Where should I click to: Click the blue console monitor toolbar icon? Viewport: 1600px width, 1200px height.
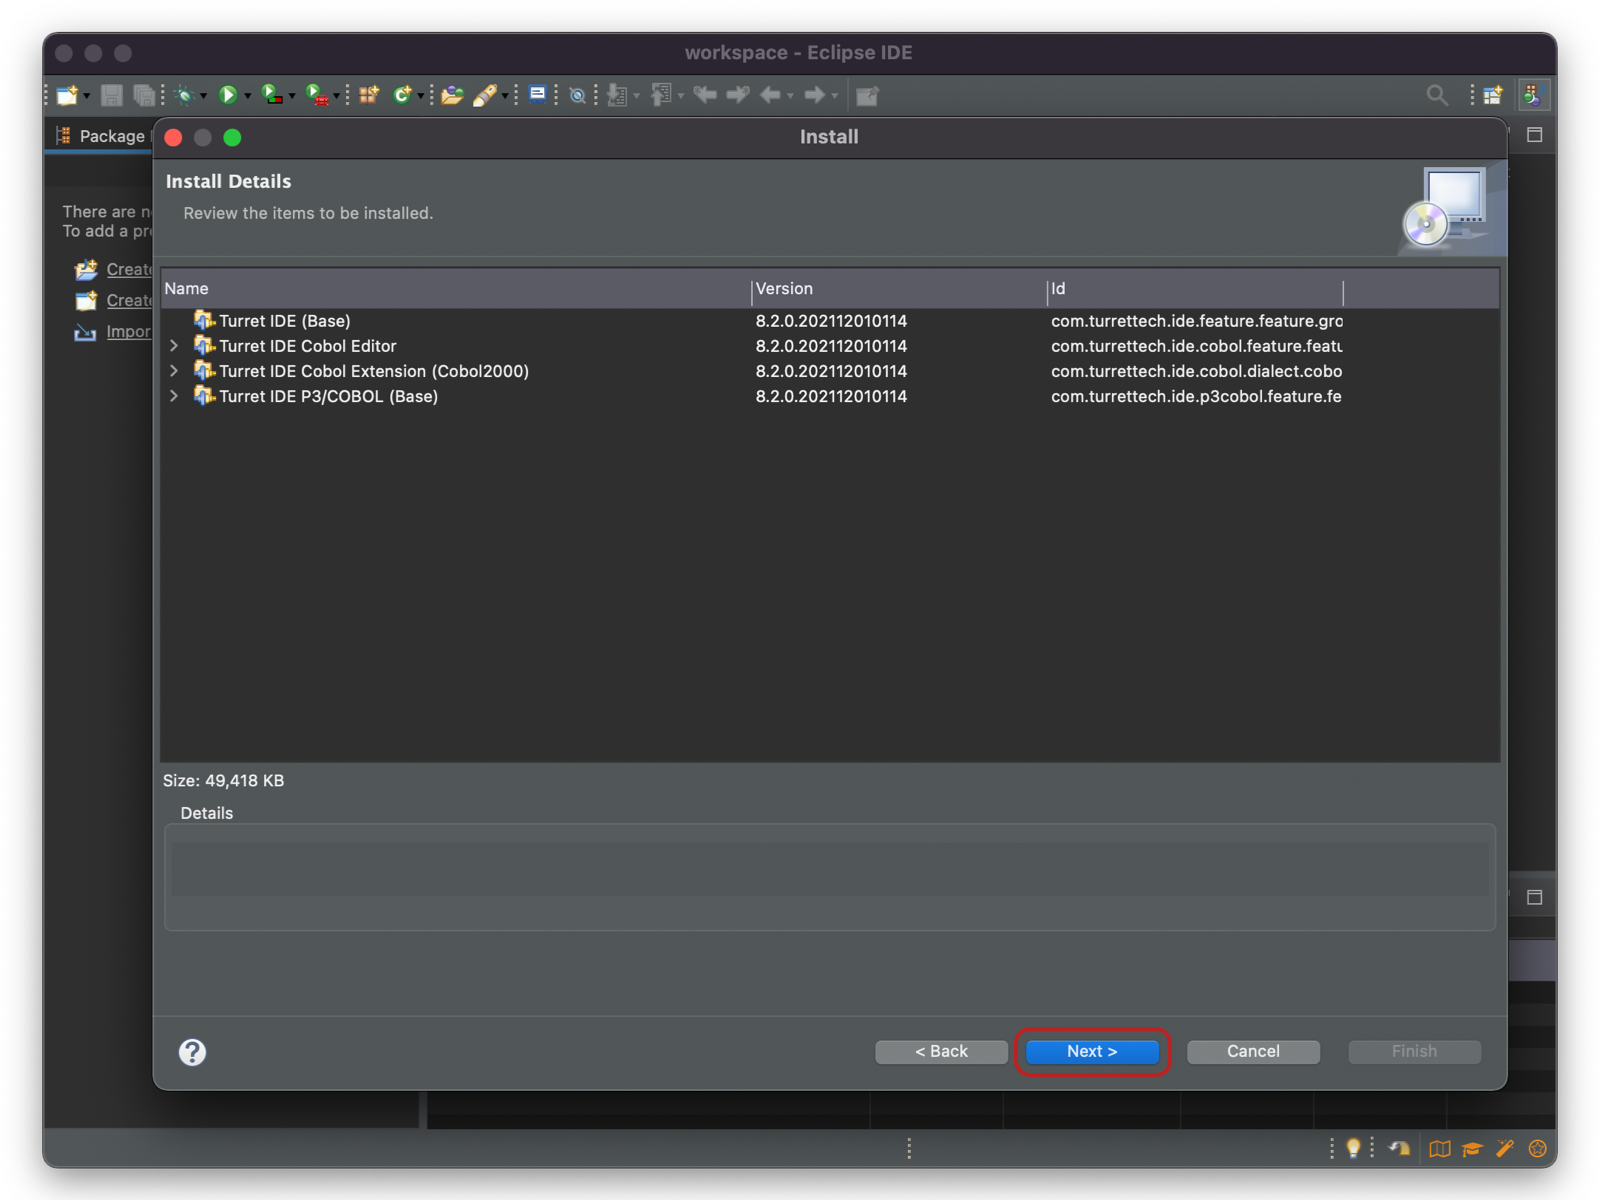coord(537,94)
